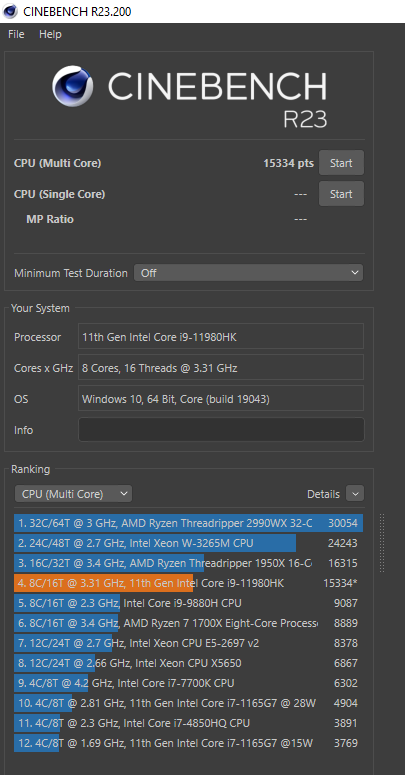This screenshot has height=775, width=405.
Task: Expand the Details arrow in Ranking
Action: (x=355, y=494)
